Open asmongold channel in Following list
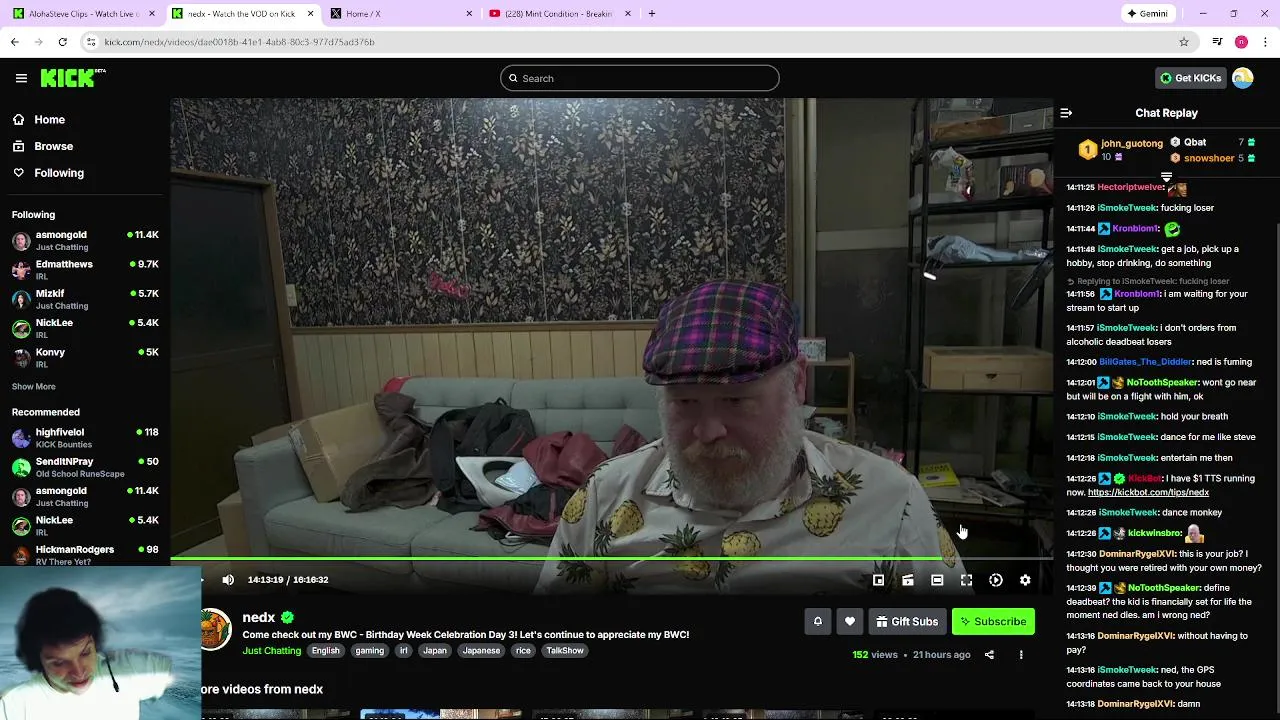Screen dimensions: 1280x720 pos(85,241)
